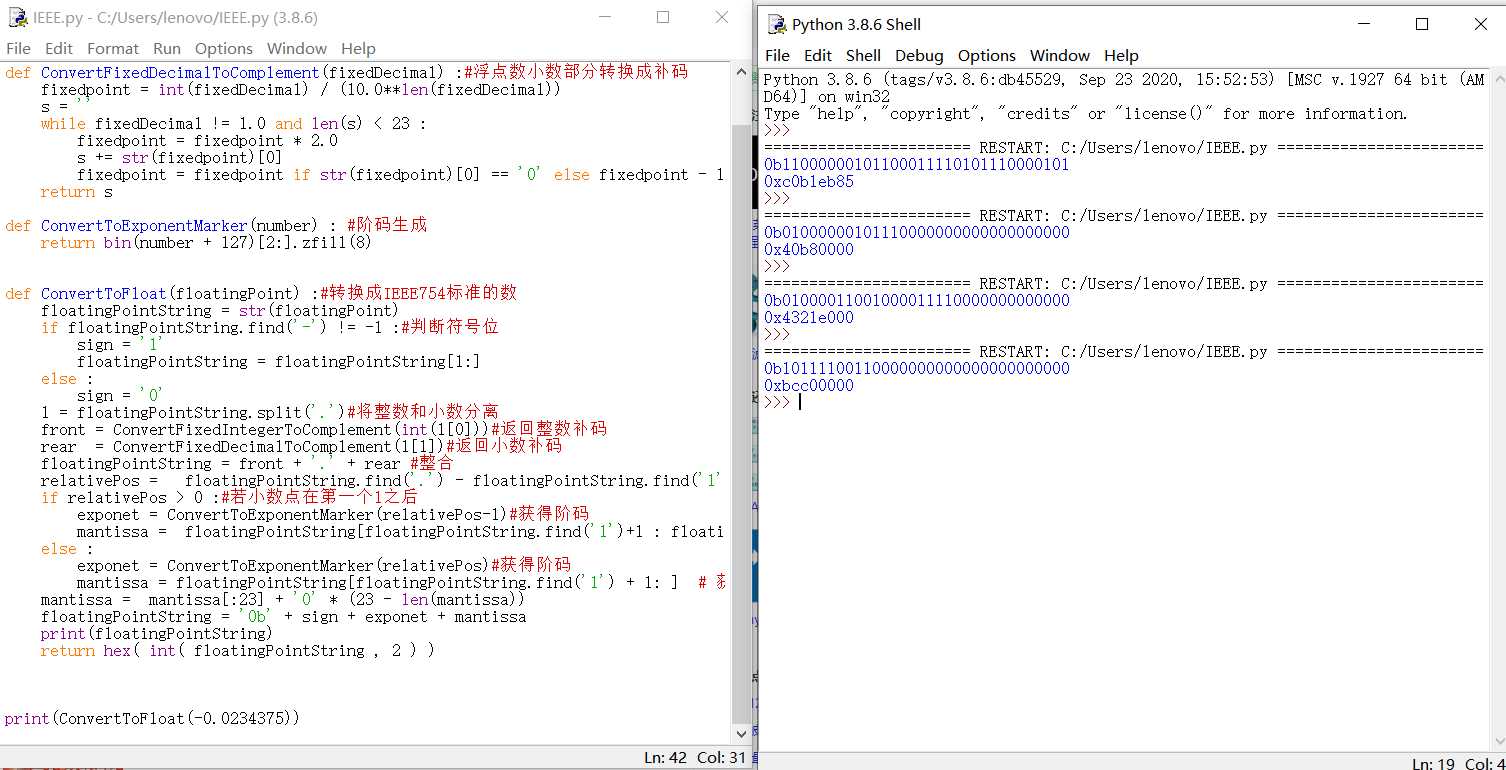Screen dimensions: 1506x770
Task: Open File menu in Python Shell window
Action: click(777, 56)
